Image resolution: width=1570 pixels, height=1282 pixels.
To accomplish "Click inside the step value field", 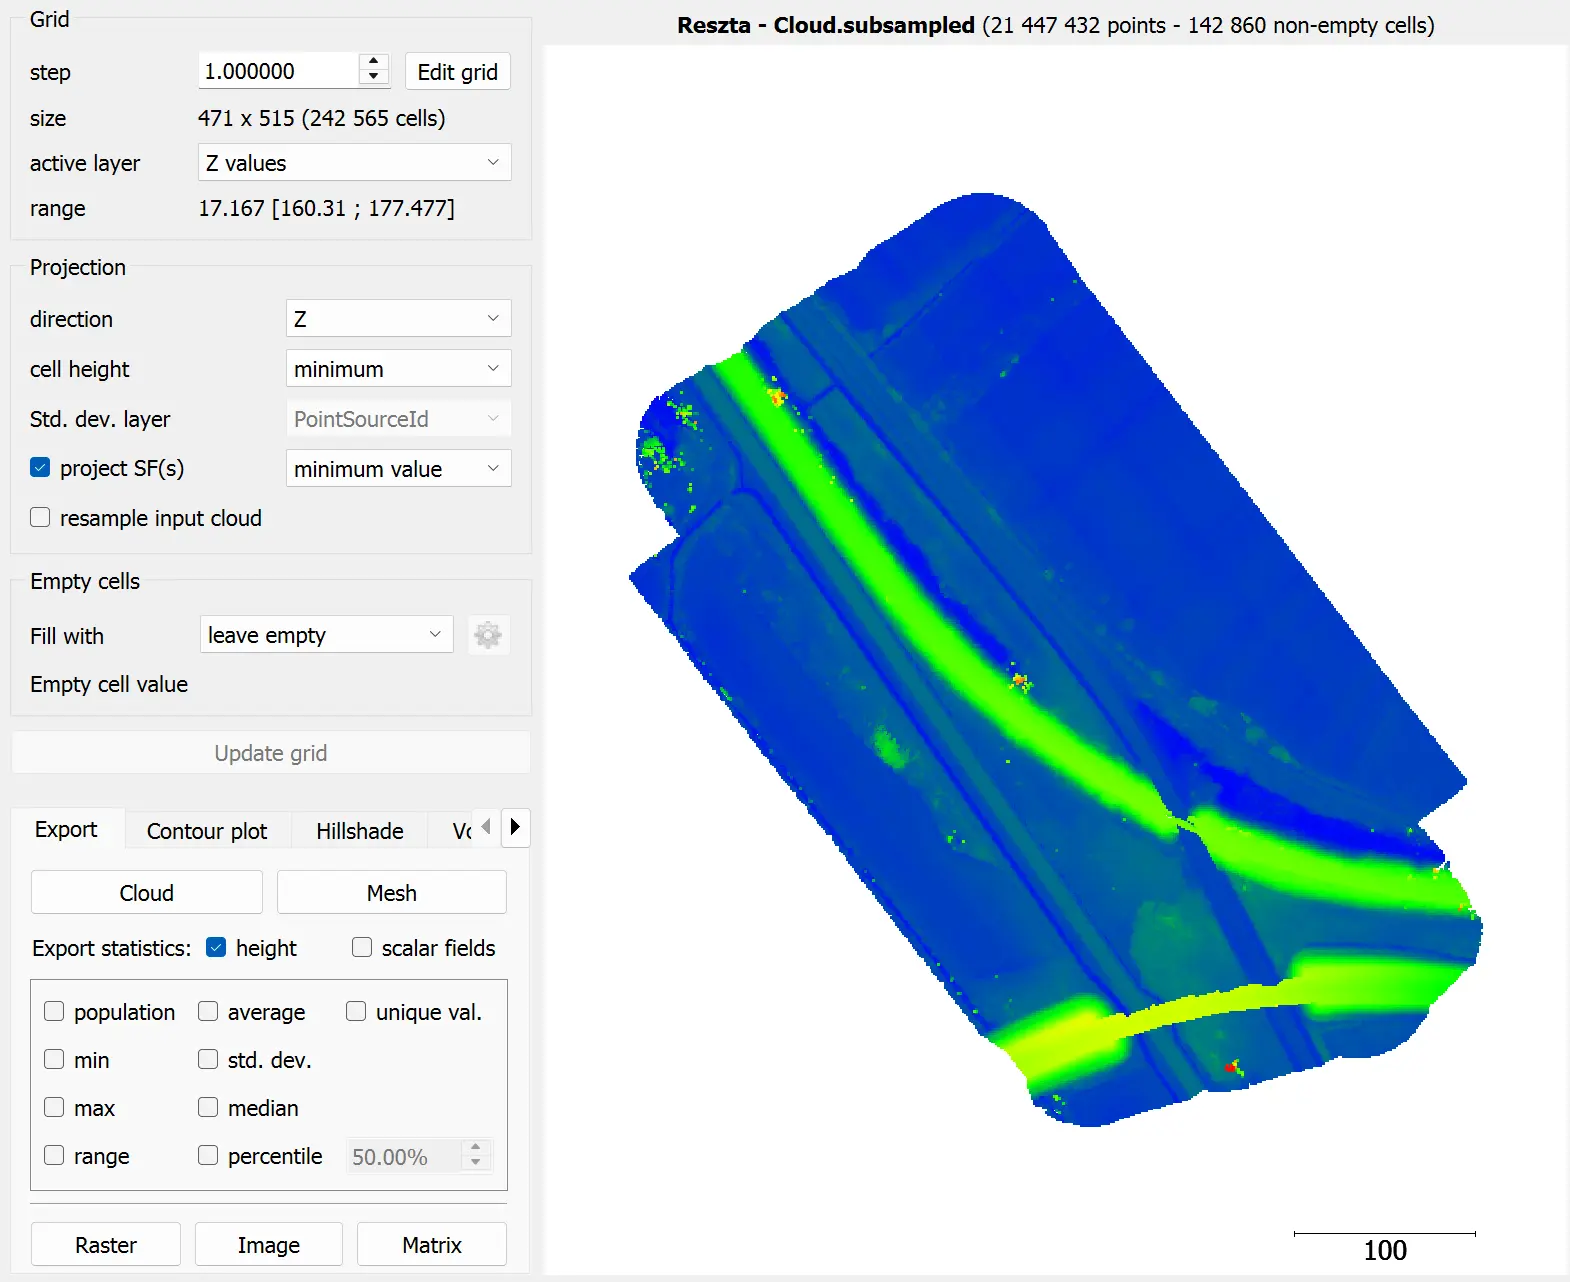I will [x=277, y=72].
